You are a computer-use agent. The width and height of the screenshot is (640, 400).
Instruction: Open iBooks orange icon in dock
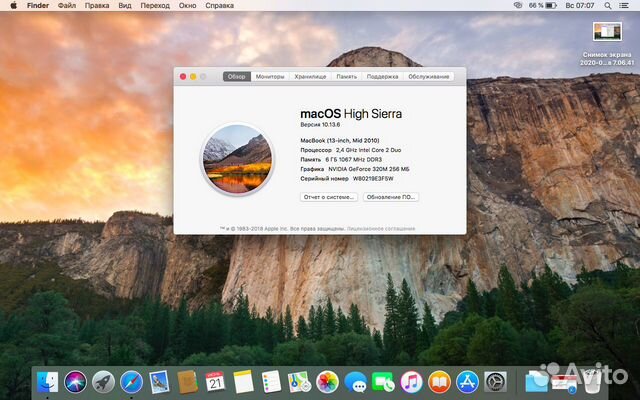pos(439,382)
